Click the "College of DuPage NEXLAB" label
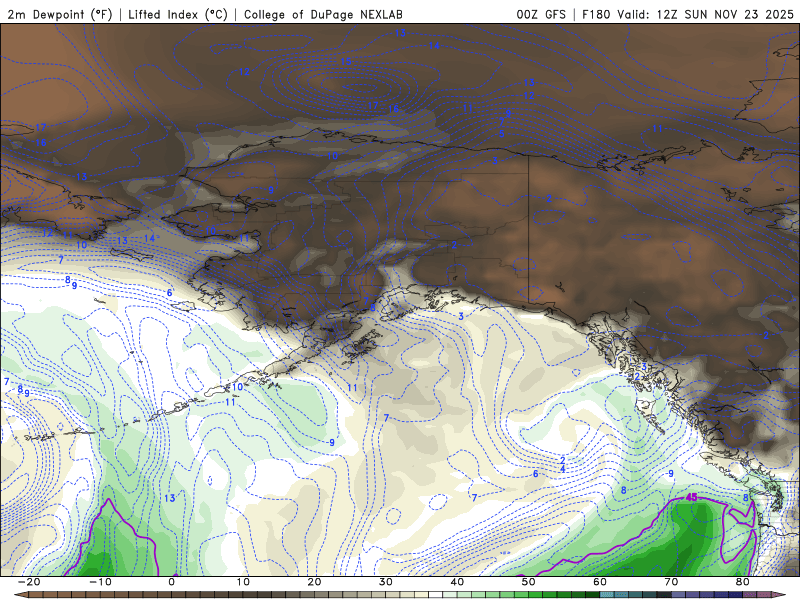Image resolution: width=800 pixels, height=600 pixels. point(323,14)
